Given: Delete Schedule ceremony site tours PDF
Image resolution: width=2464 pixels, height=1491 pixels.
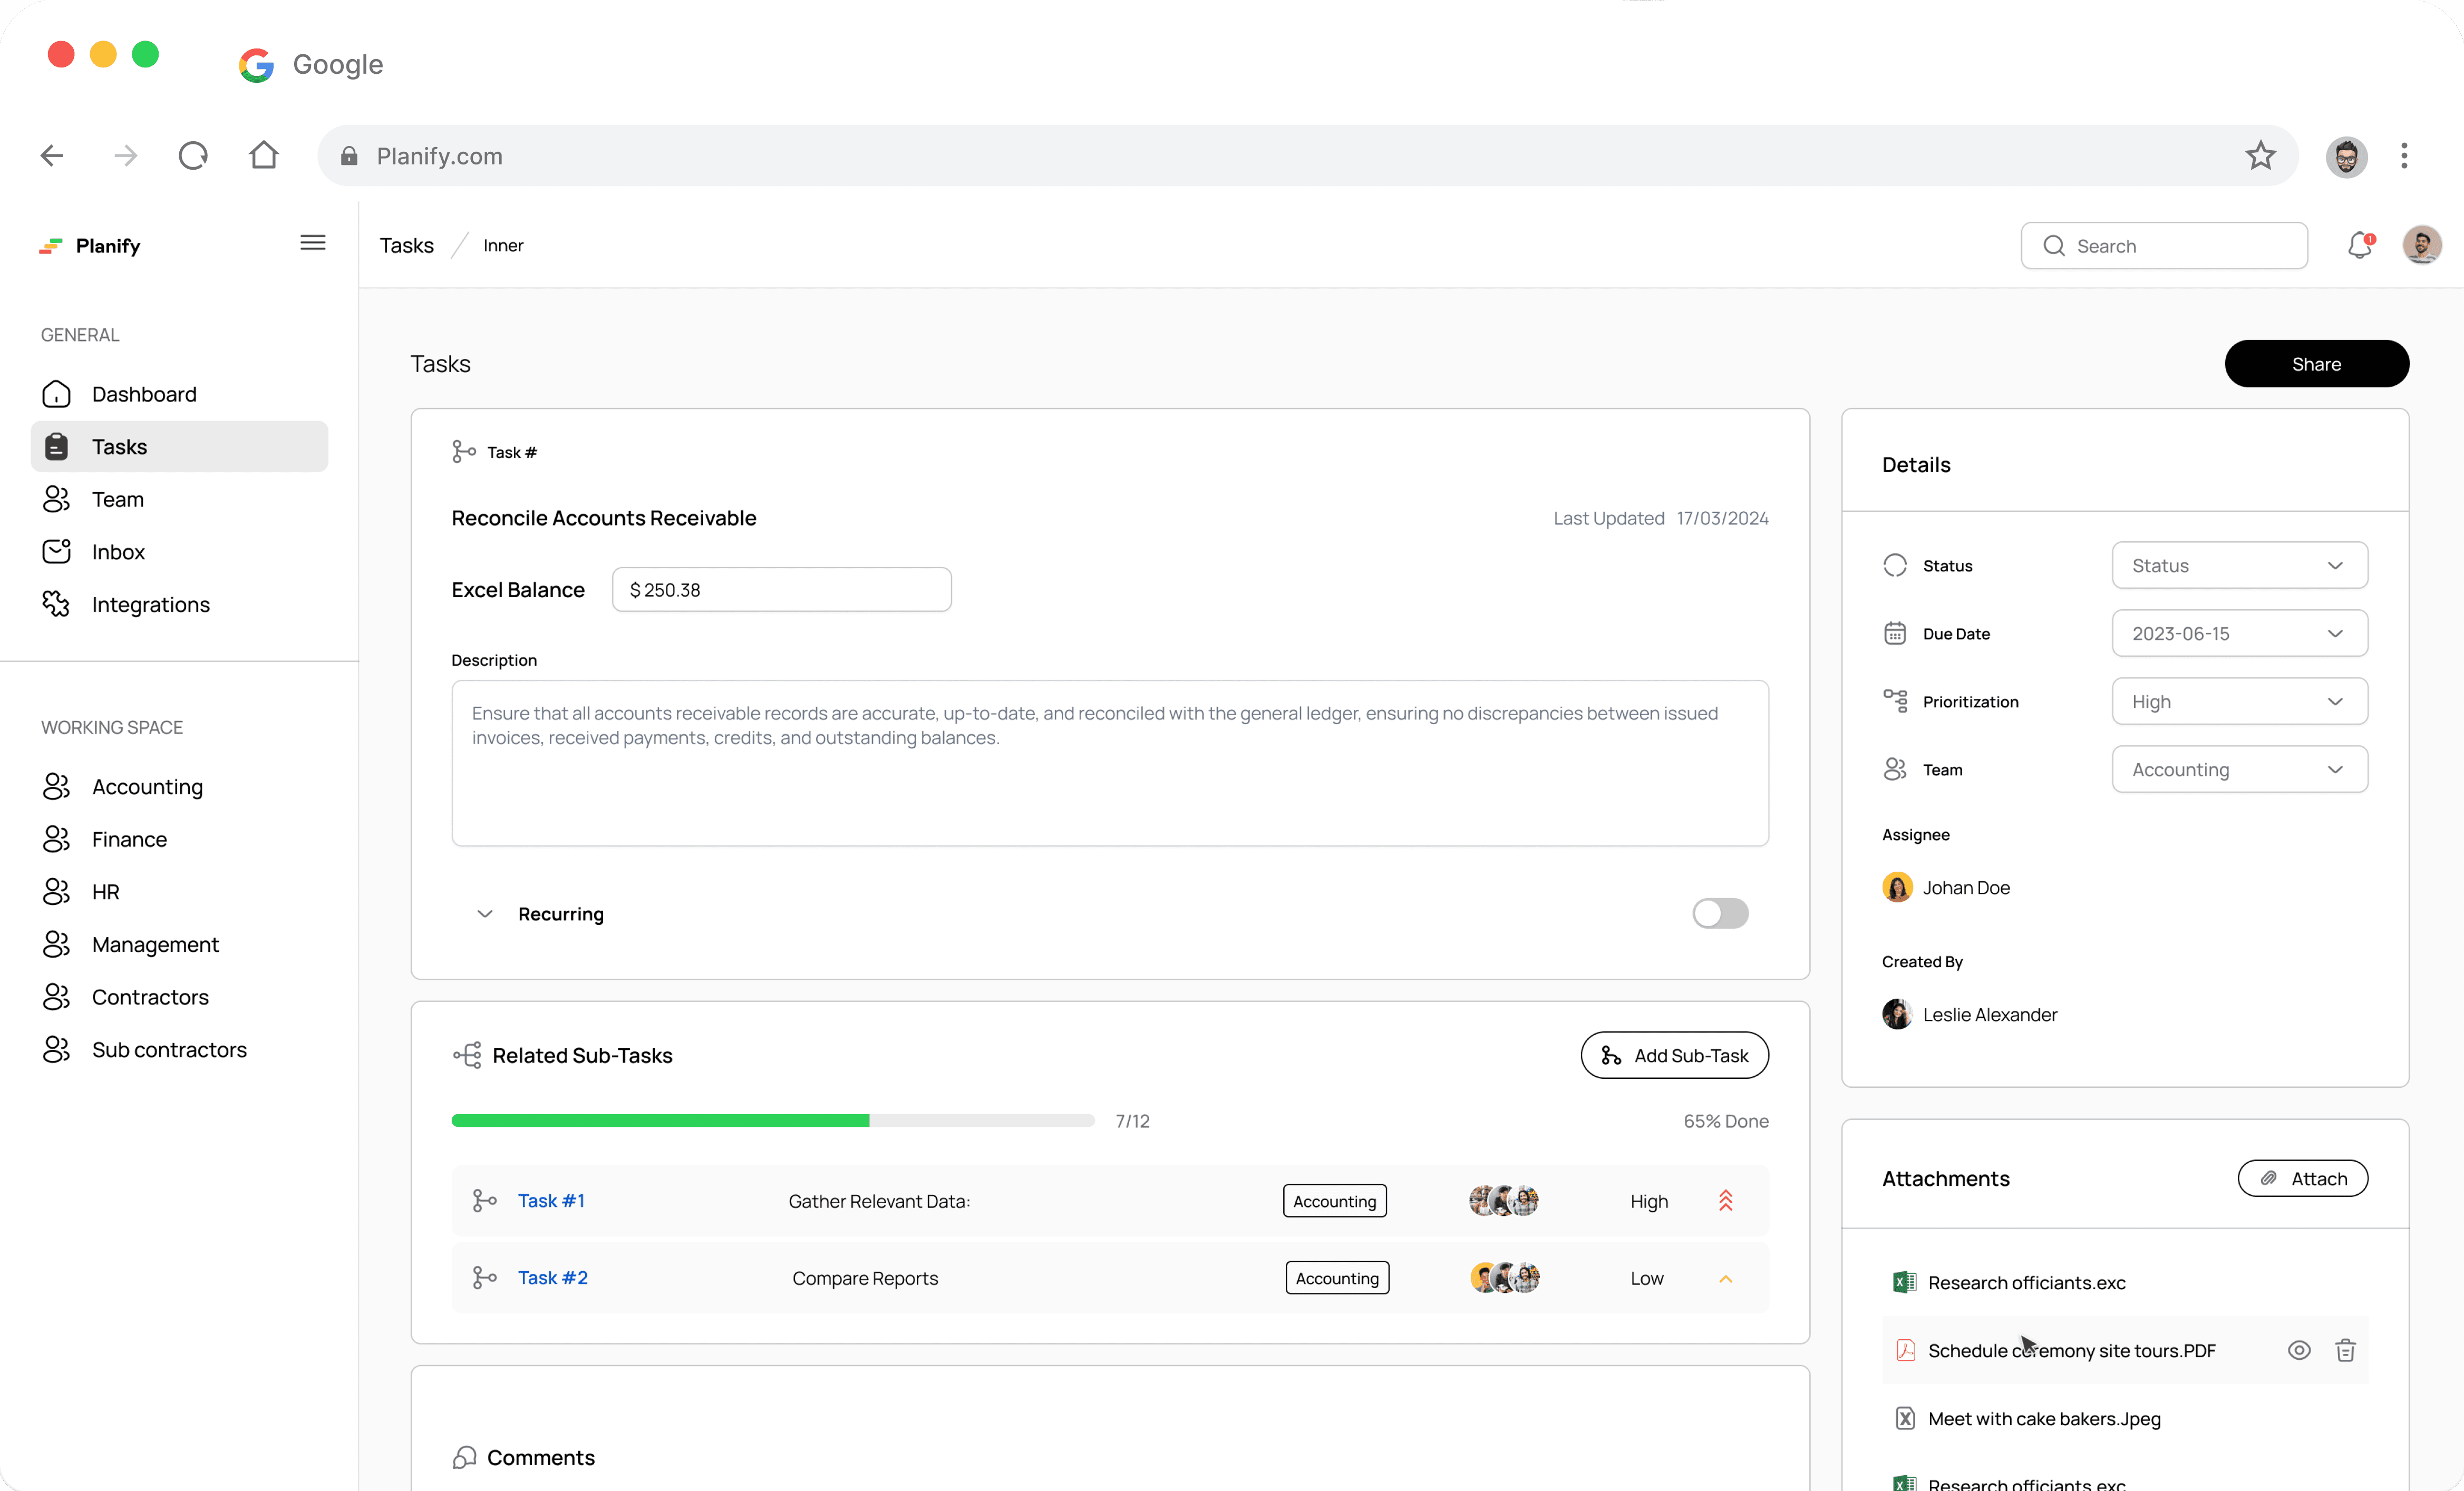Looking at the screenshot, I should coord(2345,1350).
